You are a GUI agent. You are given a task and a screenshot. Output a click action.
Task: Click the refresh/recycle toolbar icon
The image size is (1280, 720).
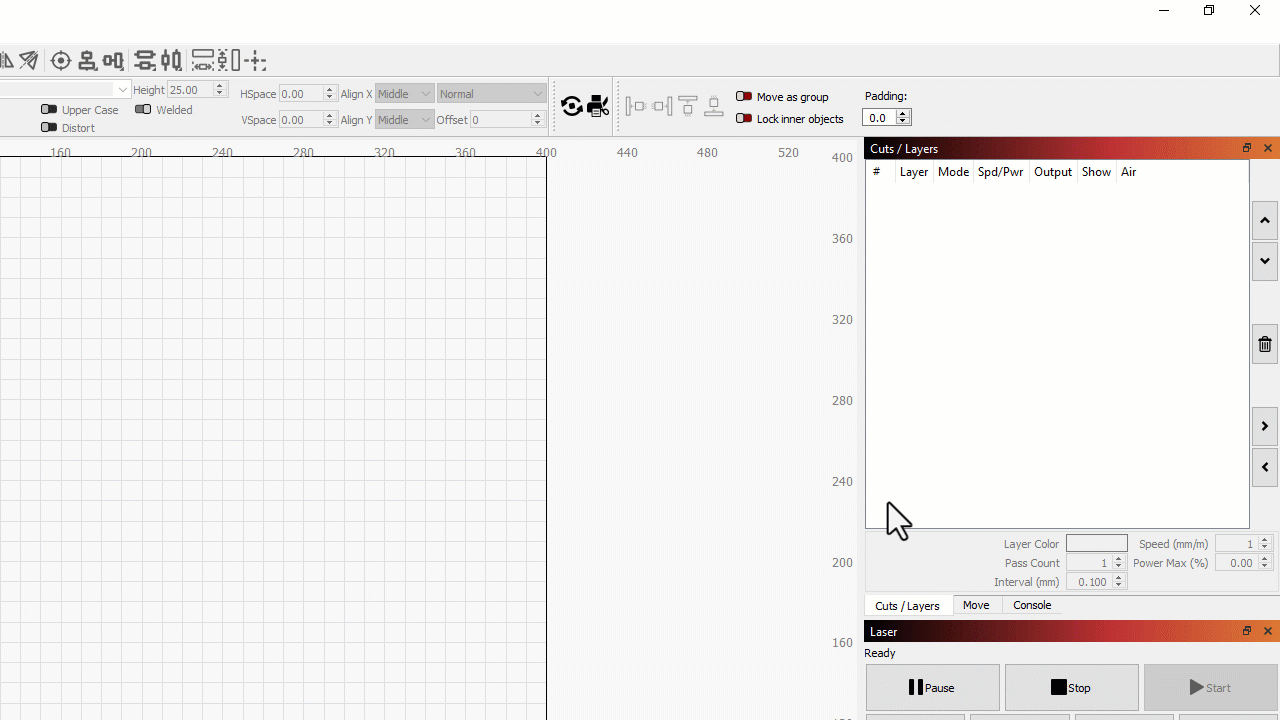pyautogui.click(x=572, y=106)
